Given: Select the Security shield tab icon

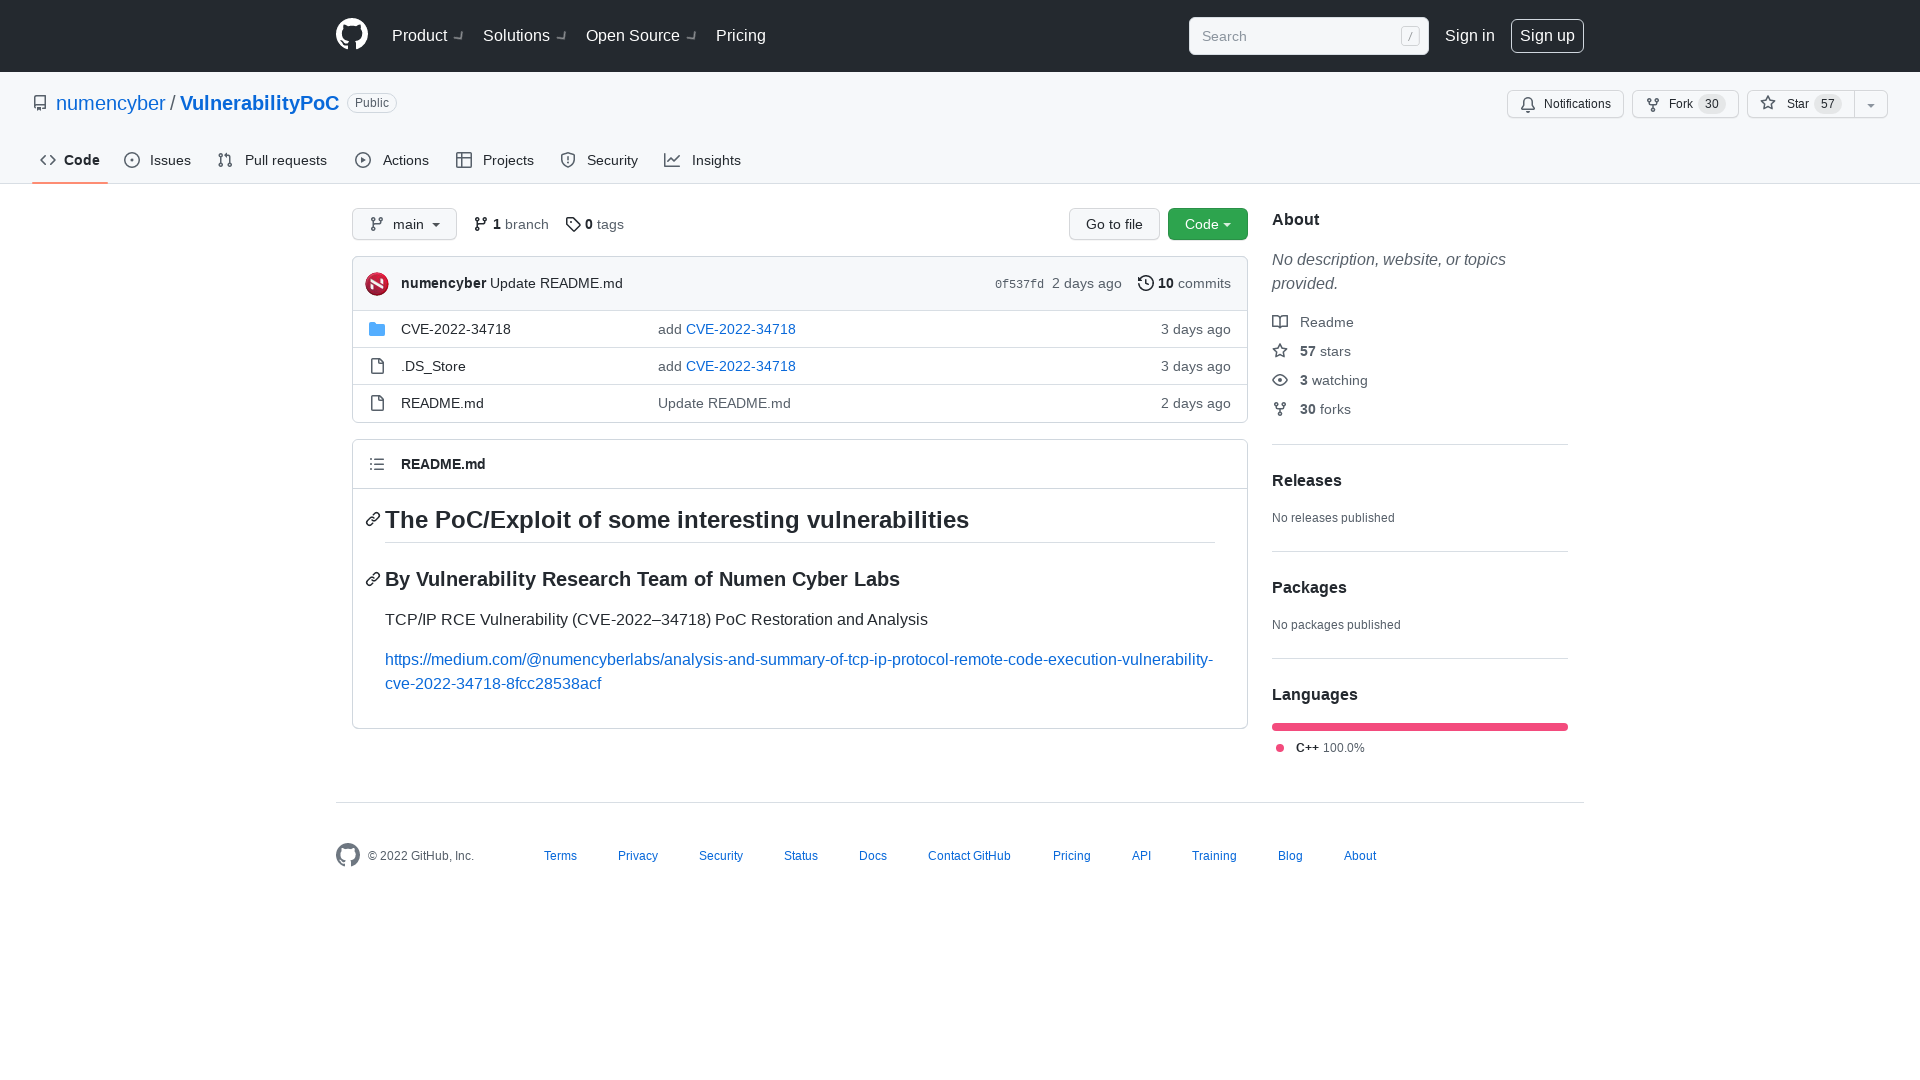Looking at the screenshot, I should point(568,160).
